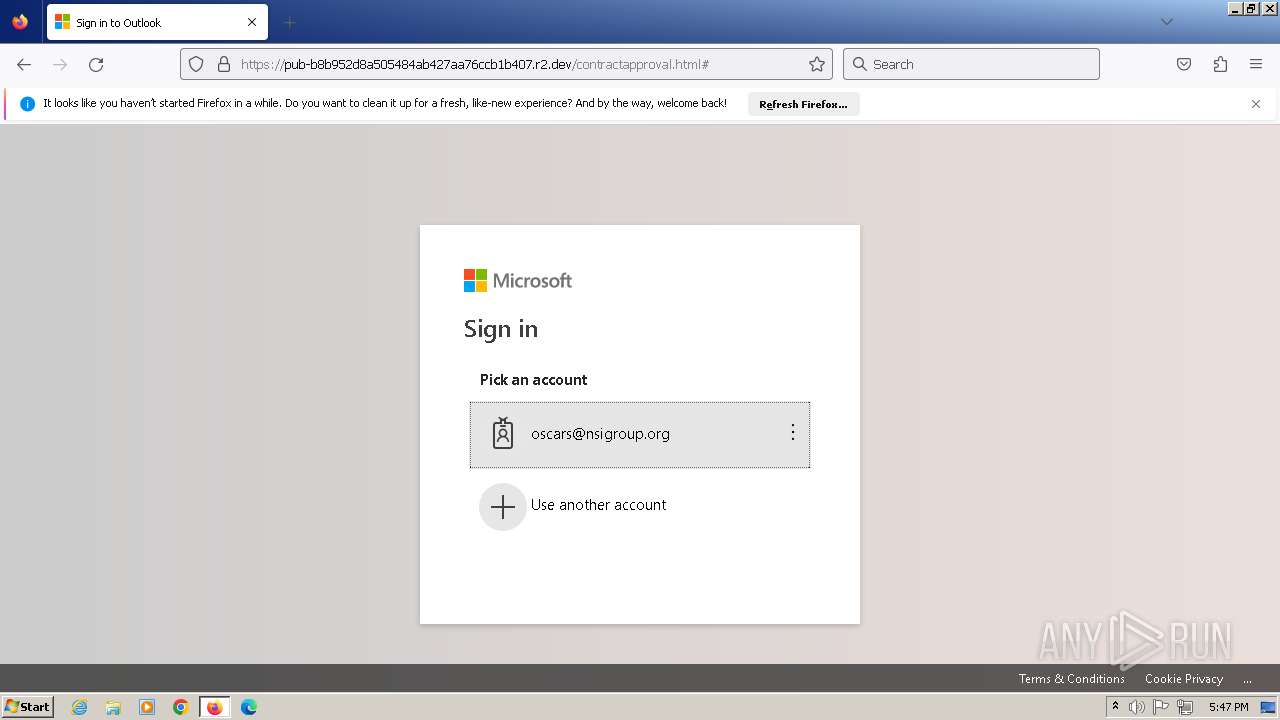This screenshot has width=1280, height=720.
Task: Click the Show desktop button
Action: point(1270,707)
